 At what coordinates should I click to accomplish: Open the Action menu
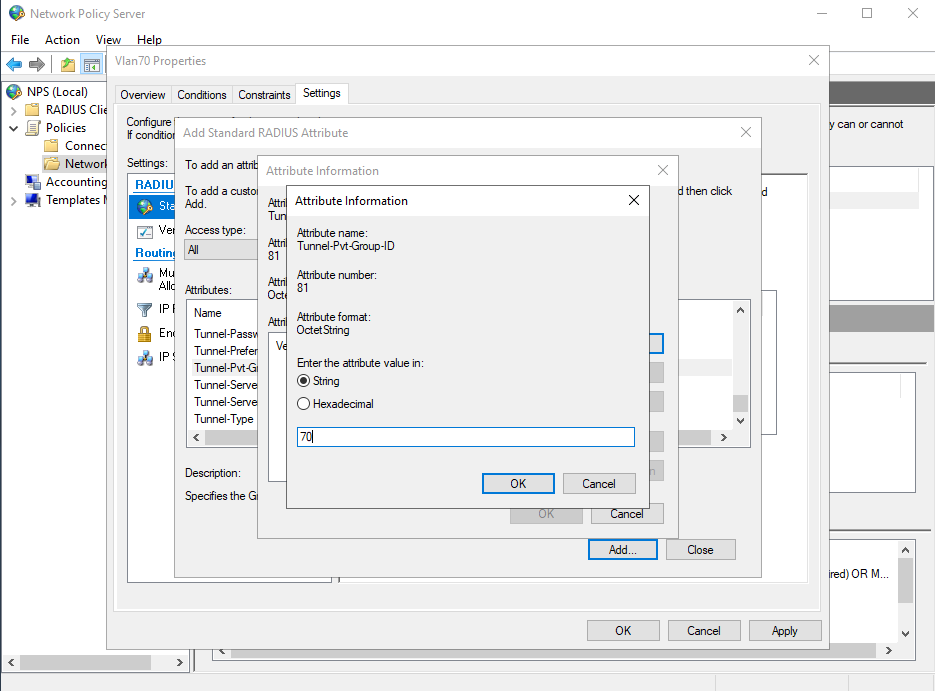tap(62, 40)
